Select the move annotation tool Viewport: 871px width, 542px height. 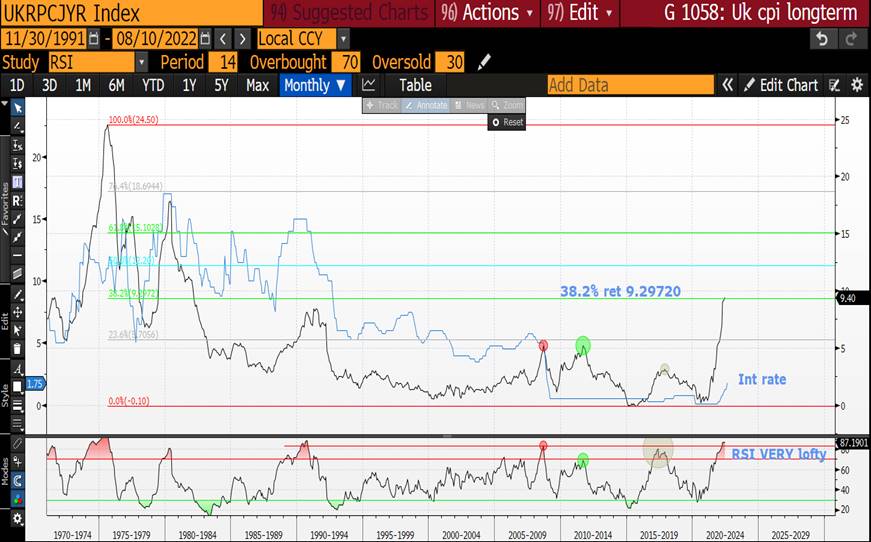17,312
